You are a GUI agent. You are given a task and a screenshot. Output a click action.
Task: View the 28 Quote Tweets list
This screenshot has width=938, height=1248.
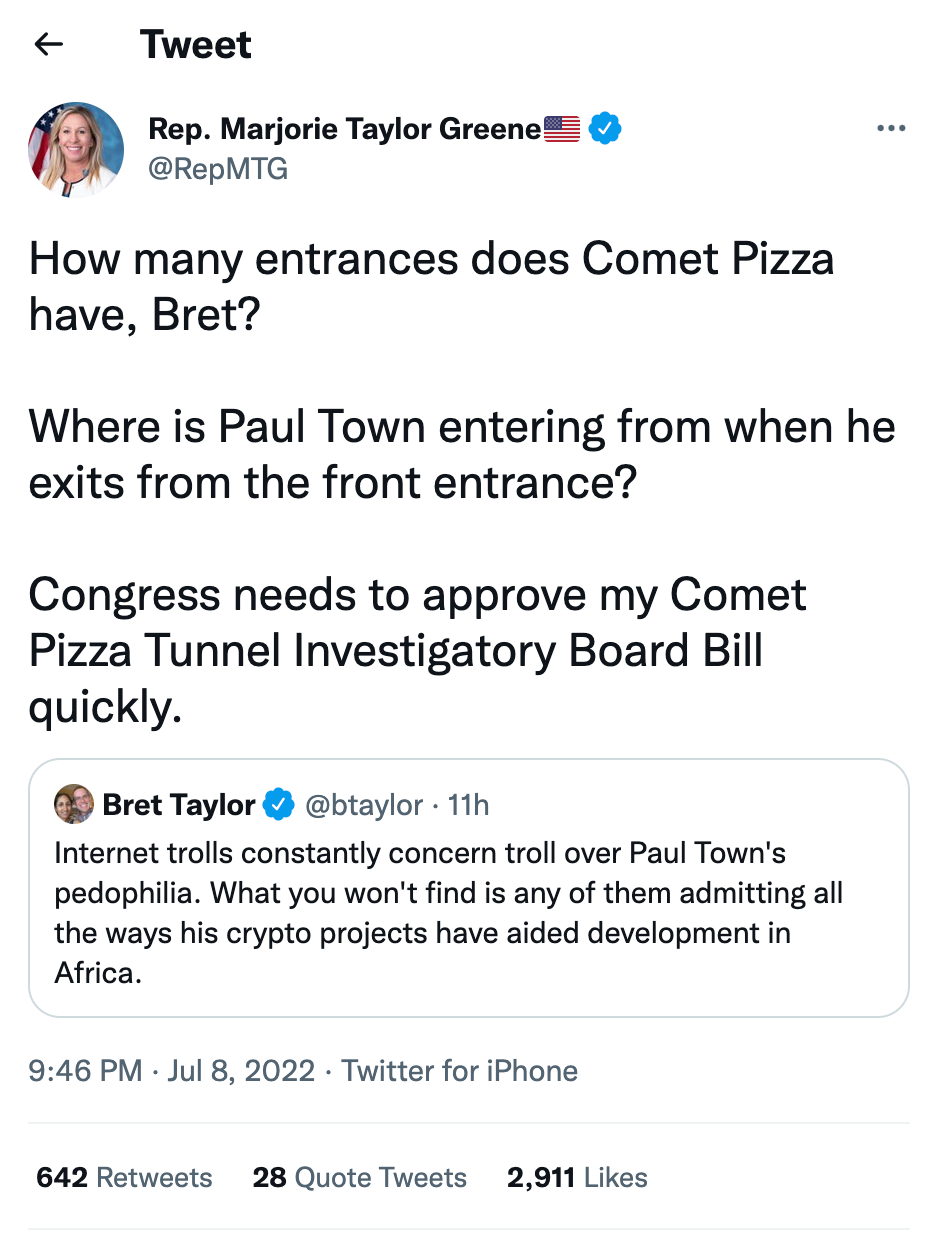[x=359, y=1177]
